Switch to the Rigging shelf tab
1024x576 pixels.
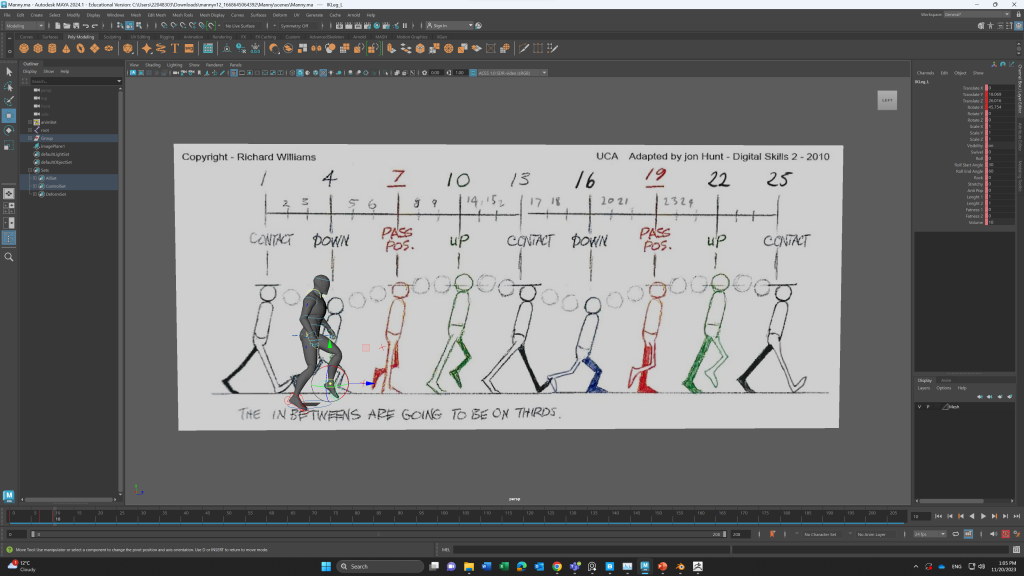(166, 36)
